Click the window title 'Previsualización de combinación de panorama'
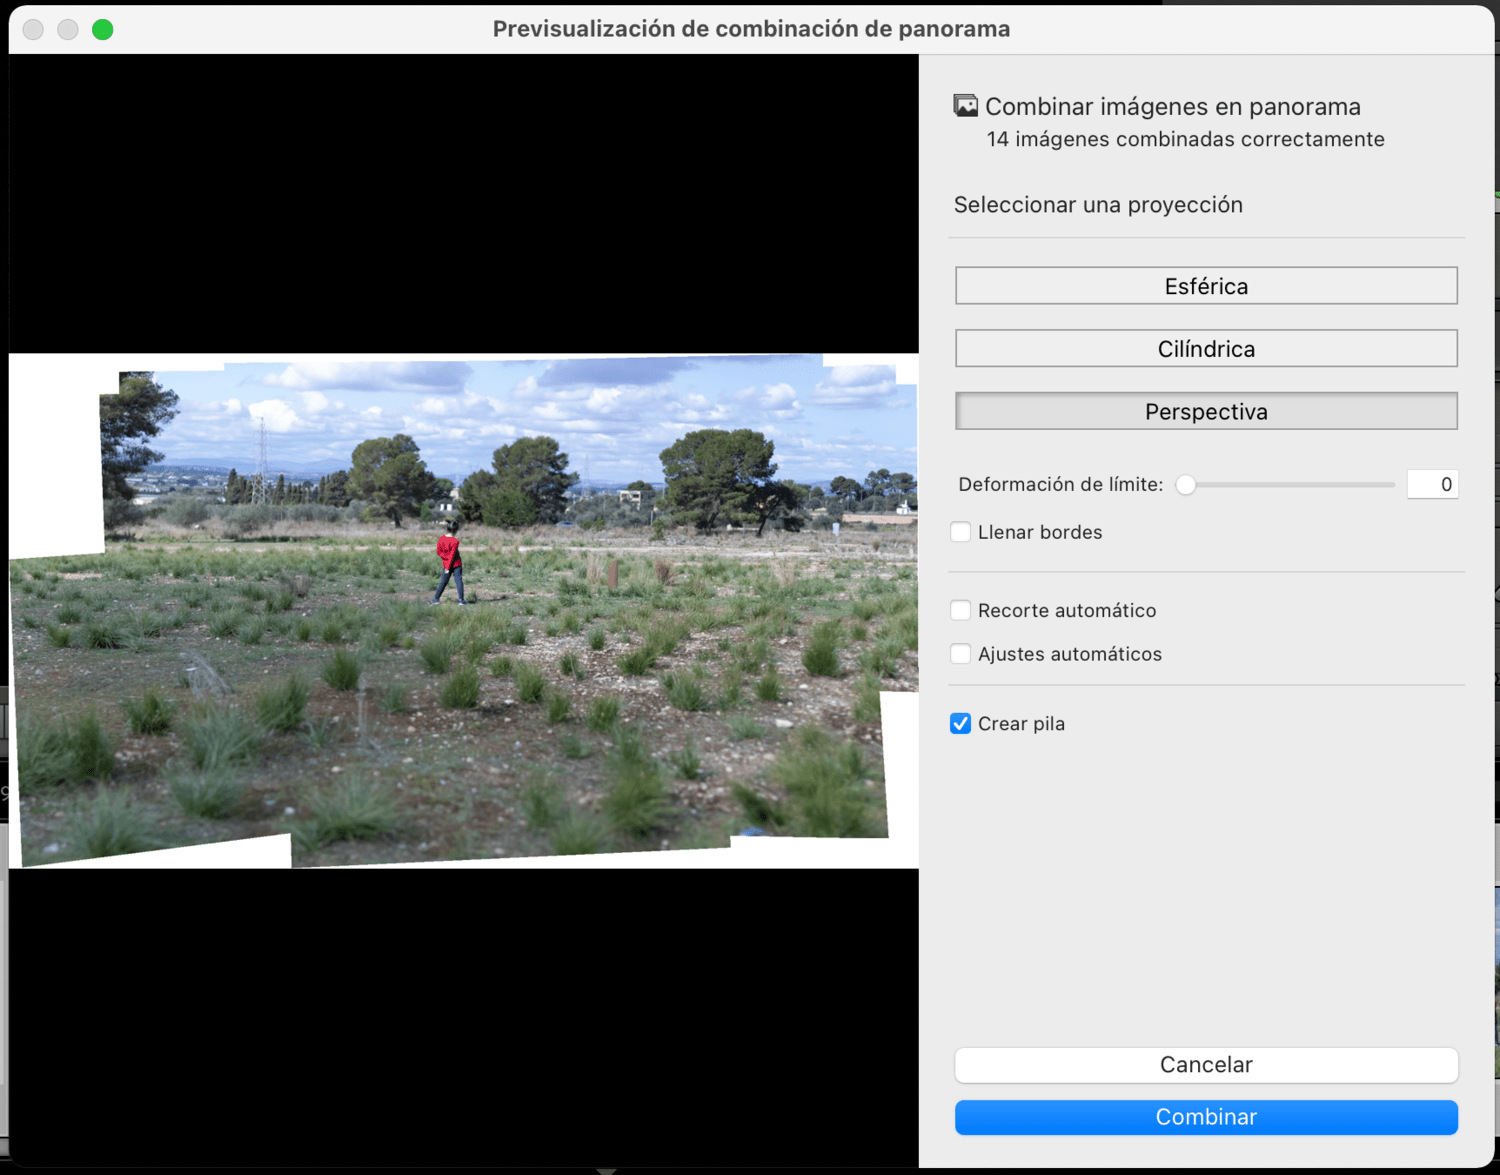This screenshot has height=1175, width=1500. coord(751,29)
